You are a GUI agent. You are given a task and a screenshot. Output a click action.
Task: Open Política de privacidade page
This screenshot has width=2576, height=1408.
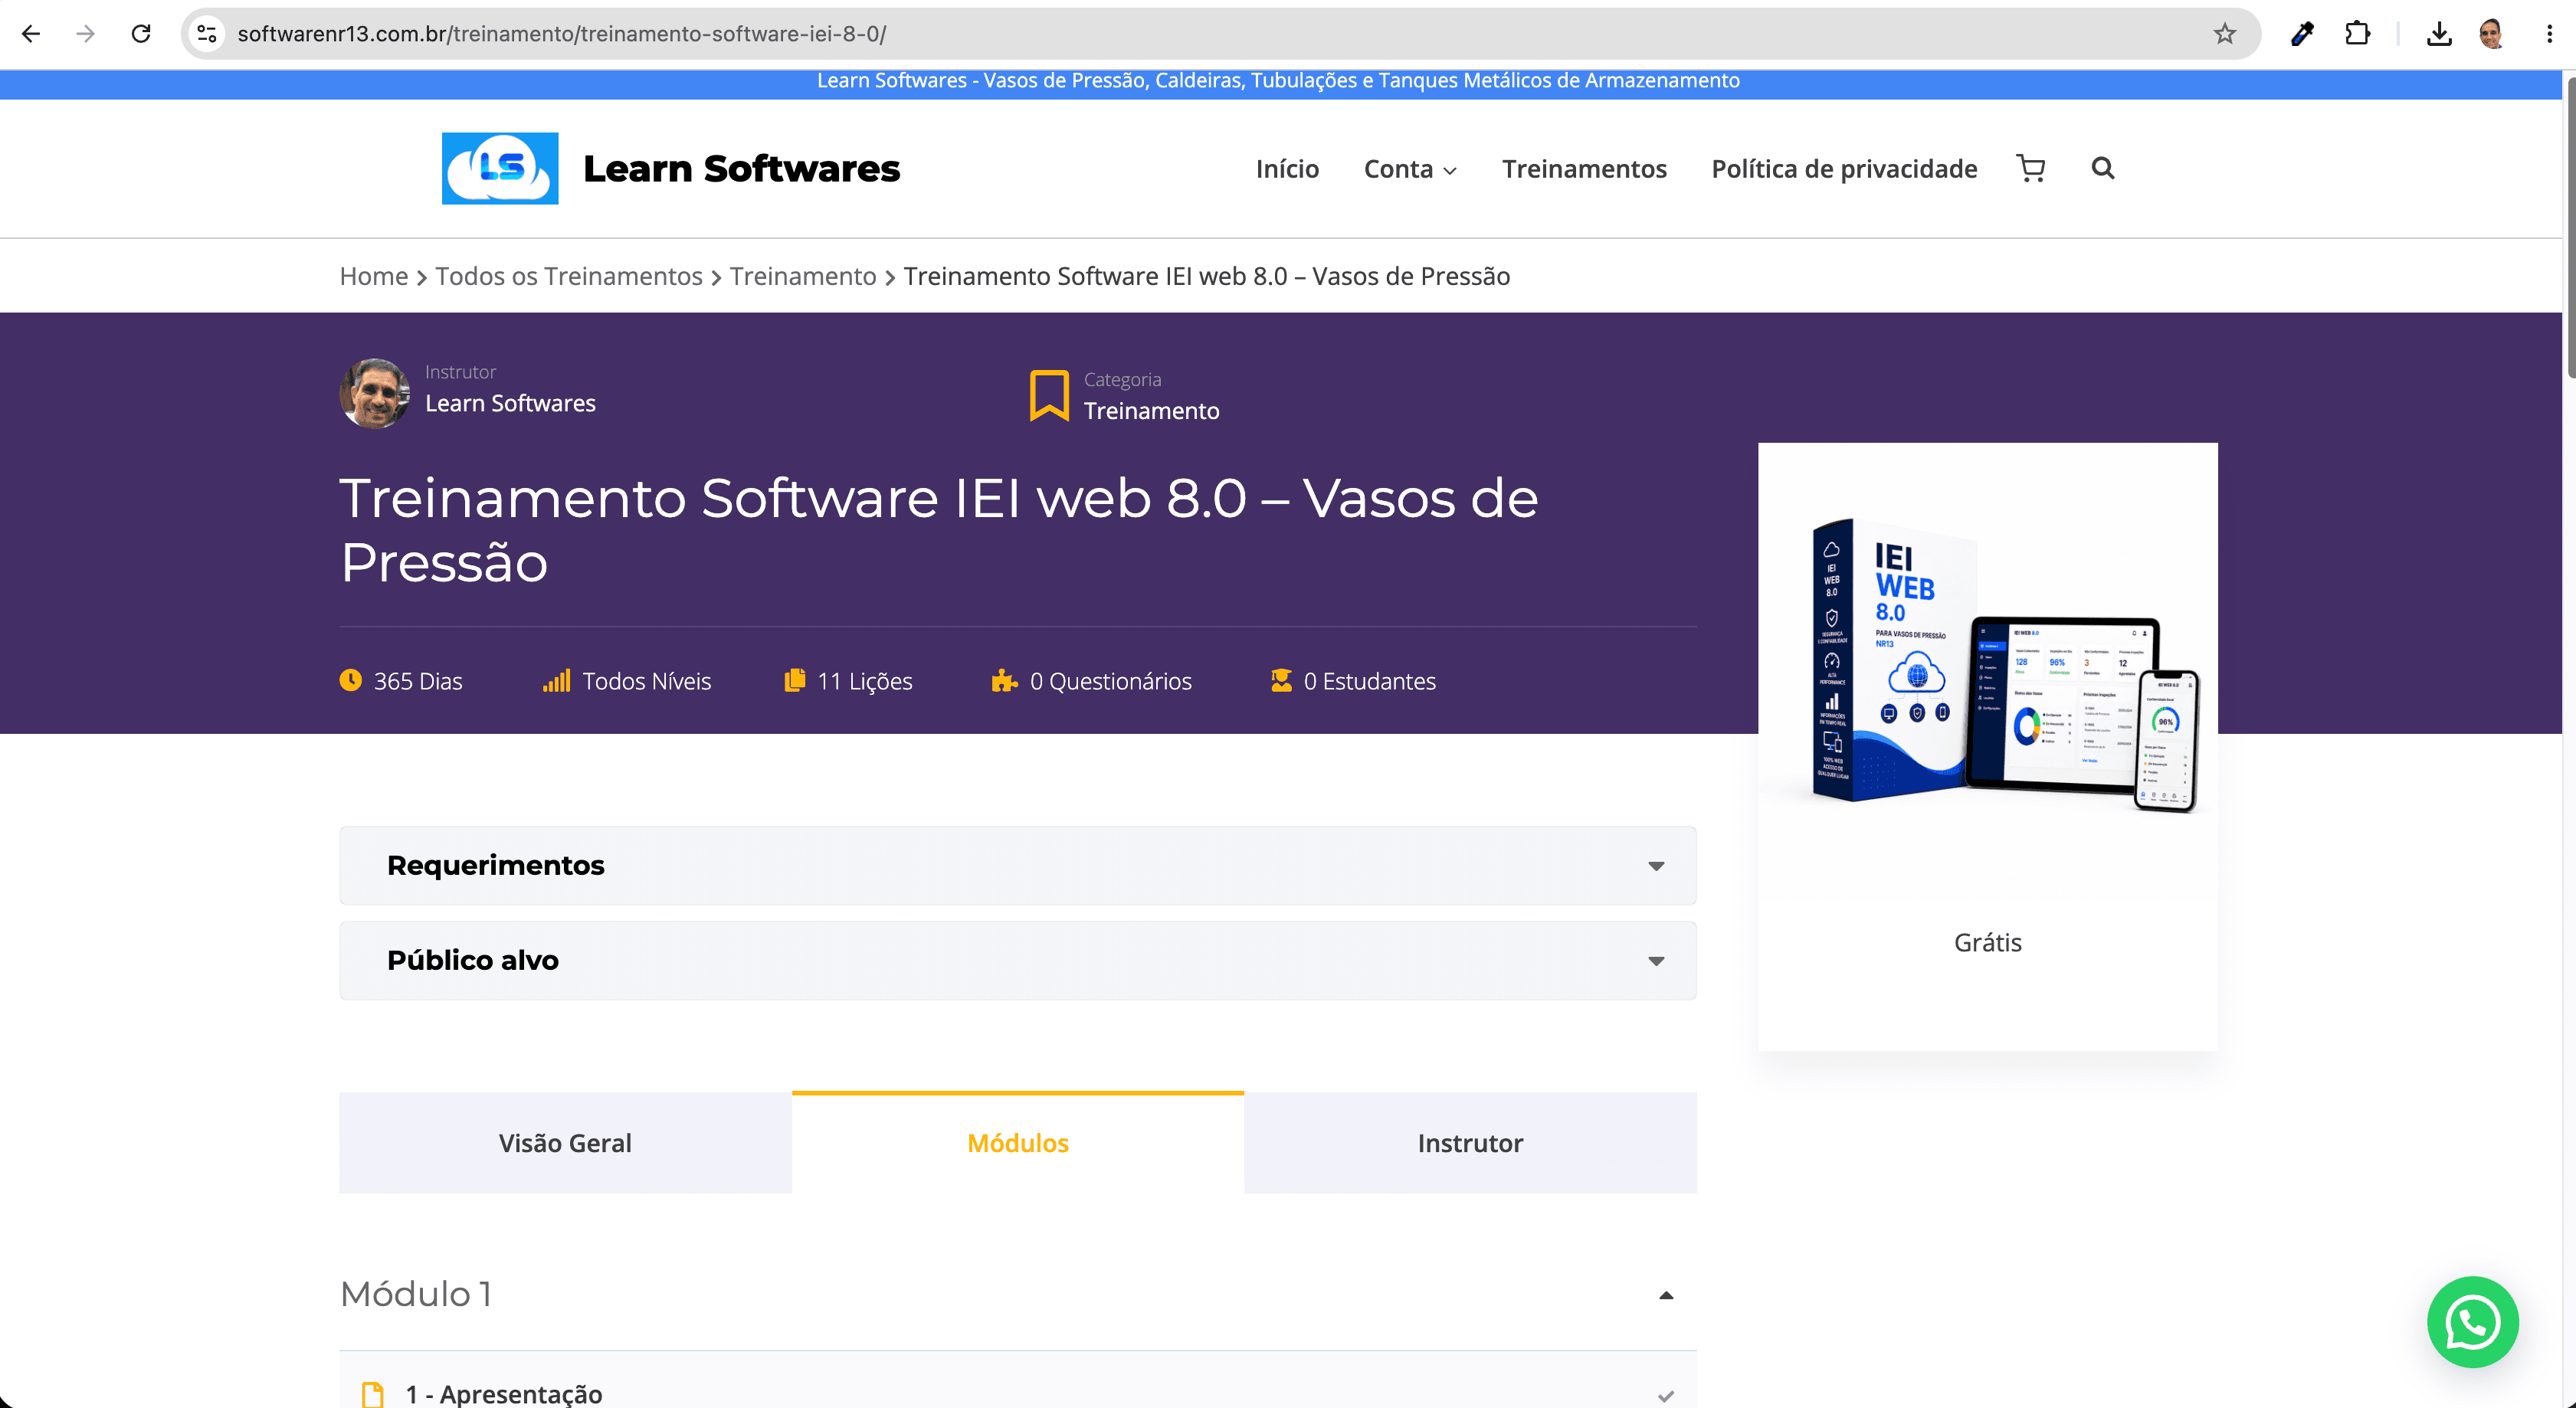(x=1844, y=168)
